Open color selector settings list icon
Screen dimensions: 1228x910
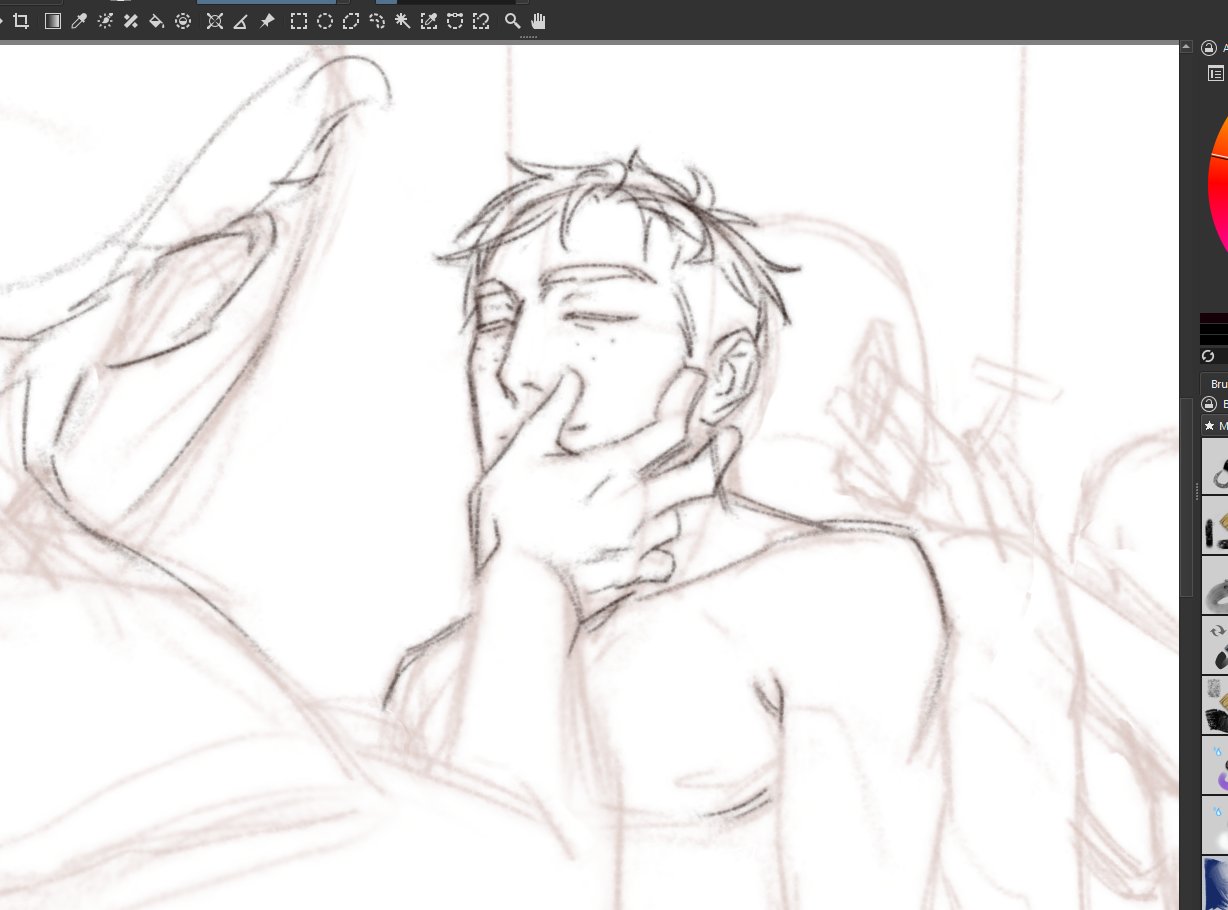point(1216,73)
